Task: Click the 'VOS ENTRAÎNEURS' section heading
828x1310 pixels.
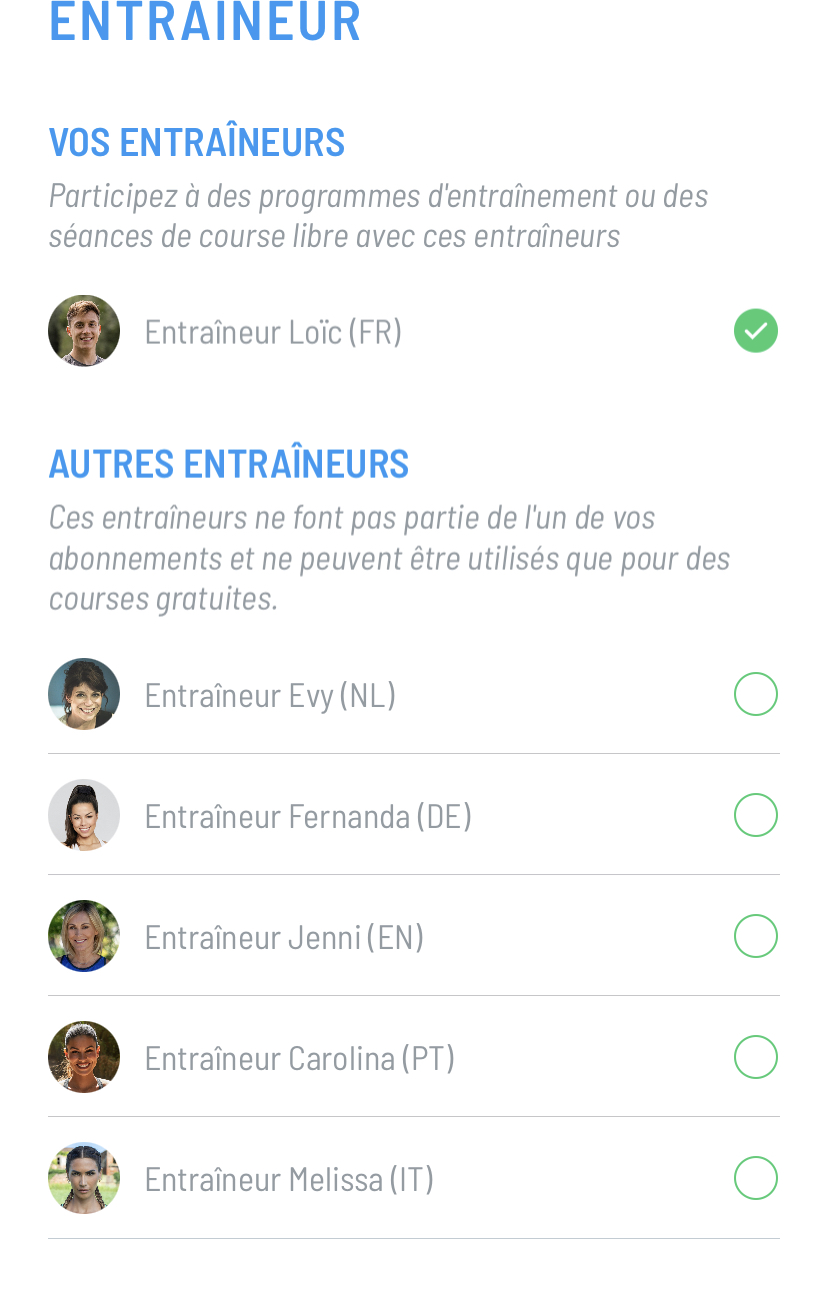Action: pyautogui.click(x=197, y=142)
